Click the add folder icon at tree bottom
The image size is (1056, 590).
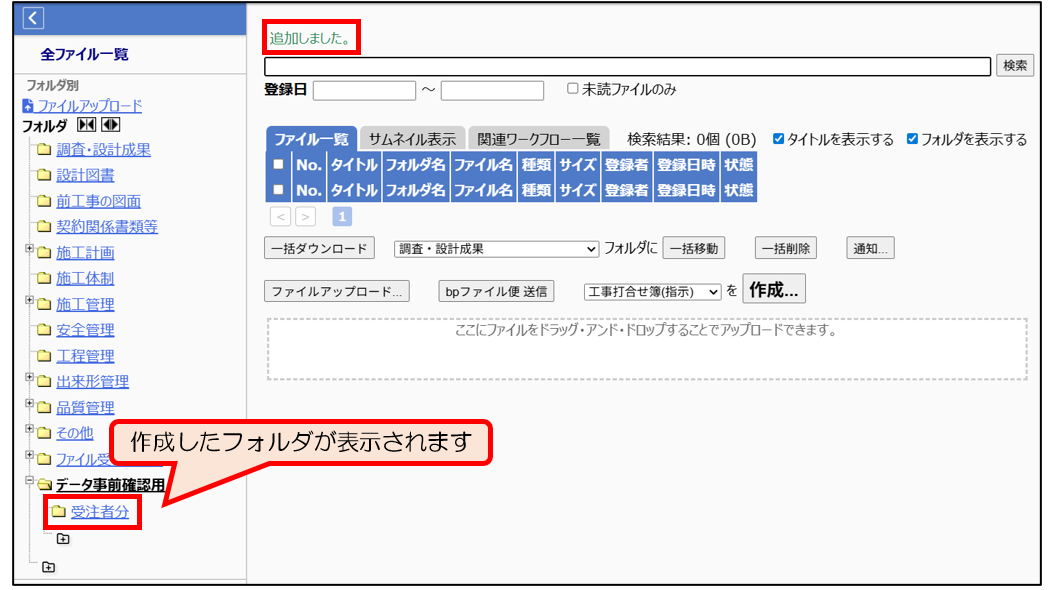point(47,567)
